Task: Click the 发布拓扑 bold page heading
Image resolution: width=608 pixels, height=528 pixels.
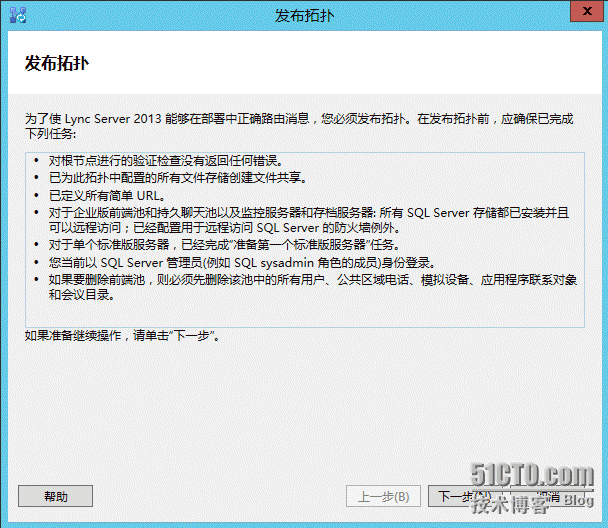Action: tap(57, 63)
